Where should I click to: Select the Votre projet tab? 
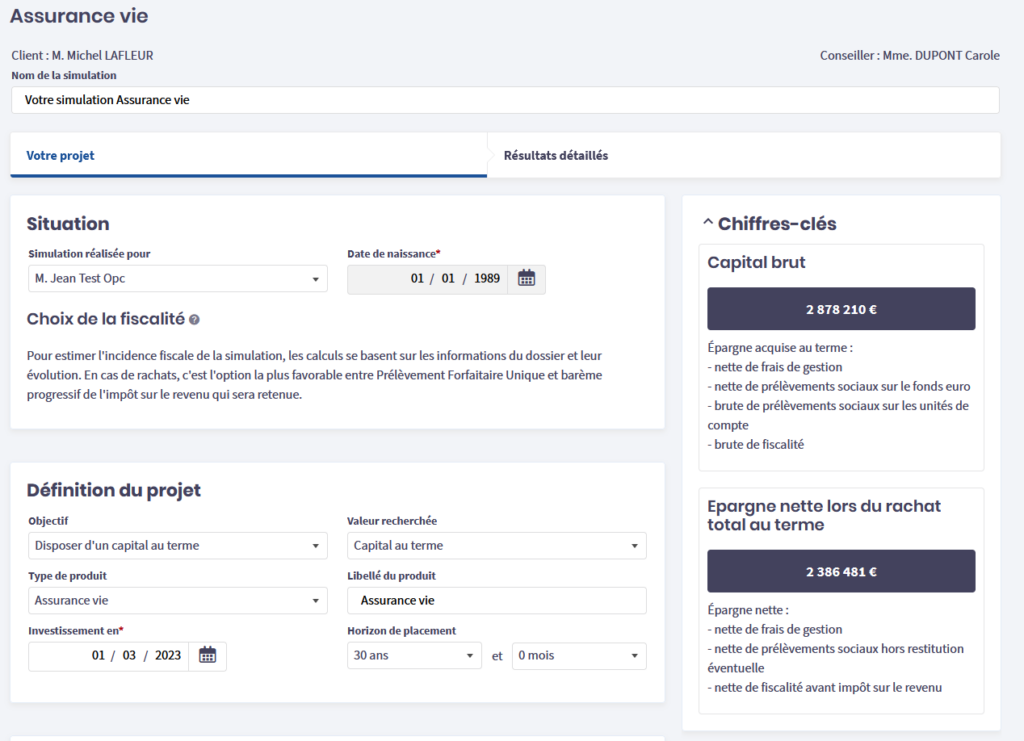click(60, 156)
